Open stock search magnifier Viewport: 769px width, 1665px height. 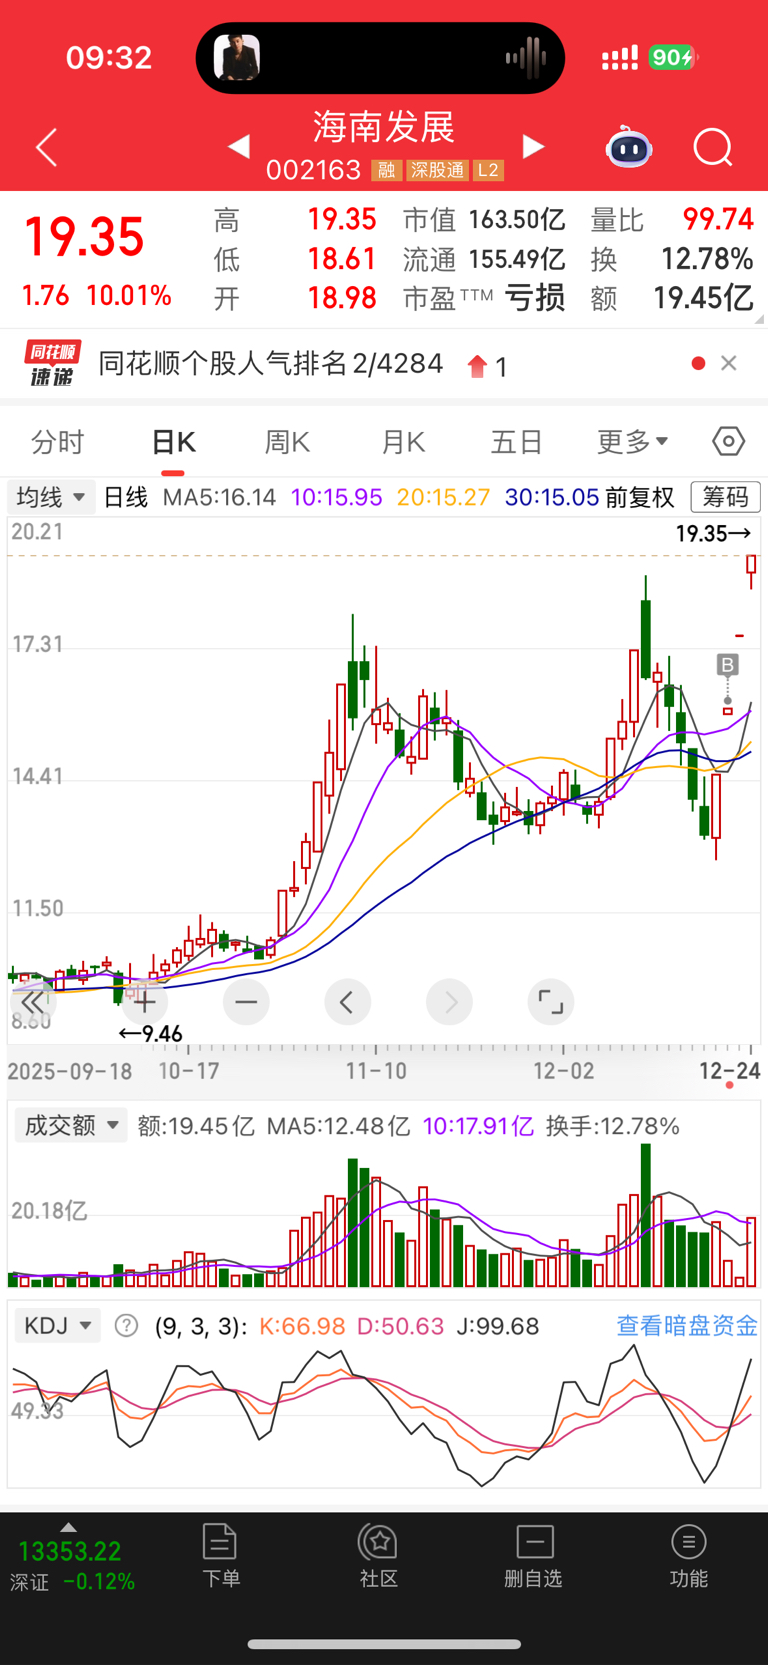click(713, 148)
